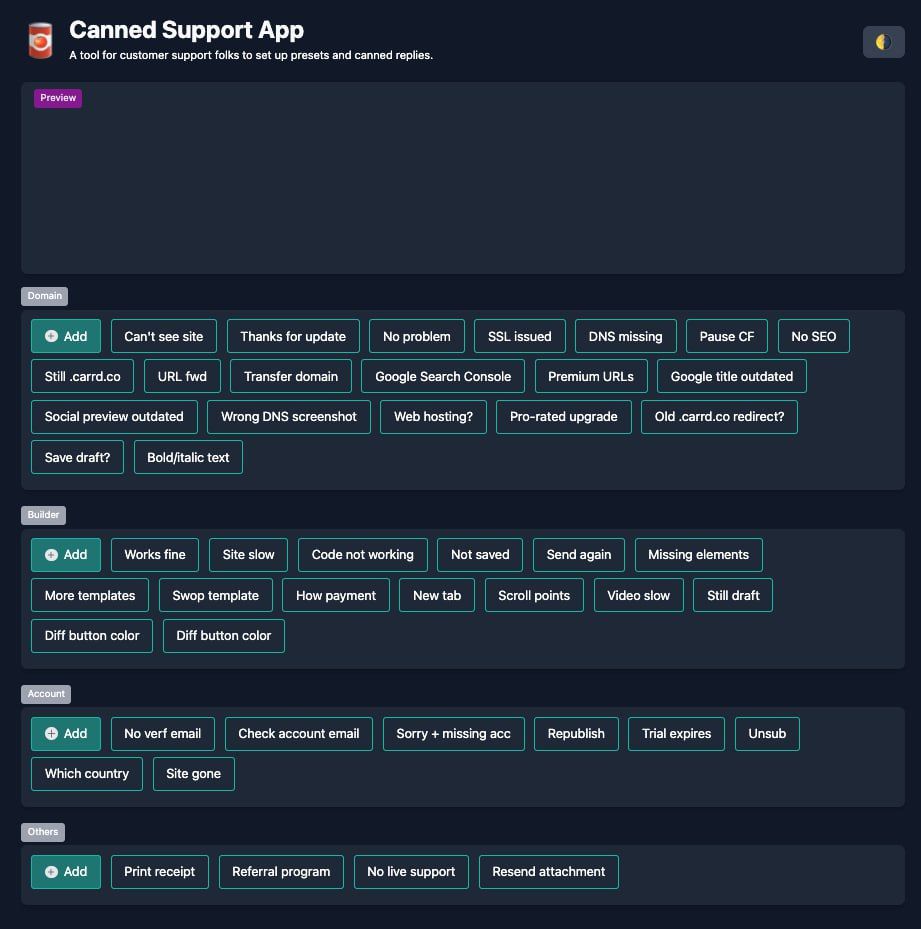Toggle the dark/light theme switch
This screenshot has height=929, width=921.
pyautogui.click(x=883, y=42)
